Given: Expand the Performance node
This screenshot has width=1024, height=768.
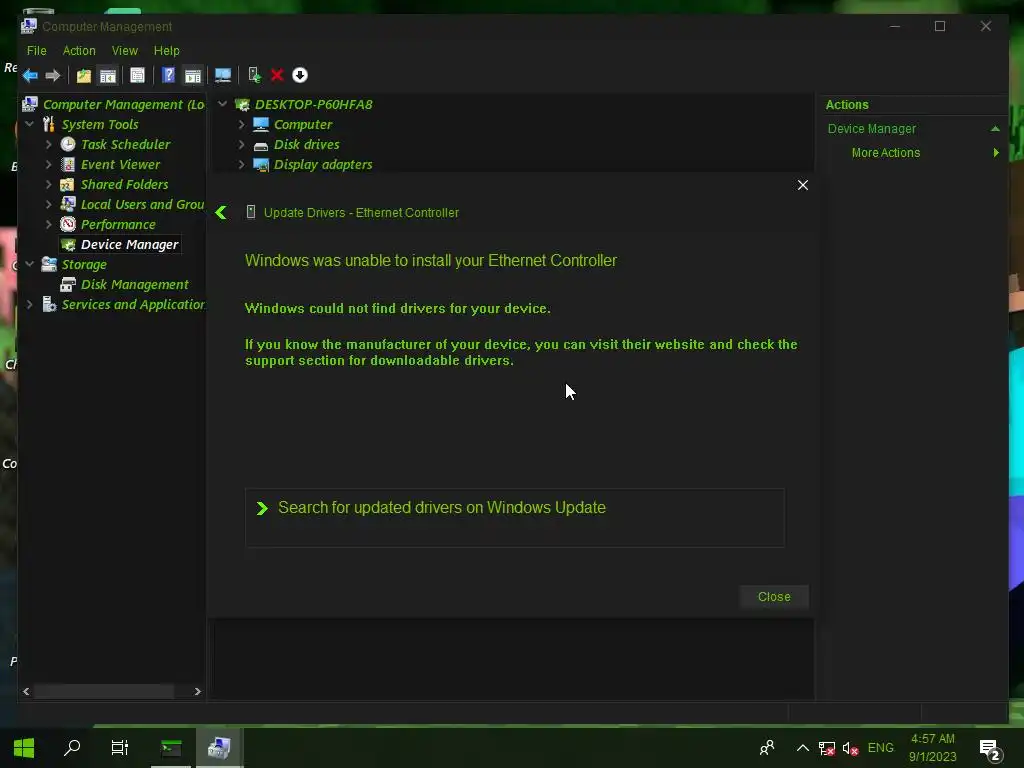Looking at the screenshot, I should click(48, 225).
